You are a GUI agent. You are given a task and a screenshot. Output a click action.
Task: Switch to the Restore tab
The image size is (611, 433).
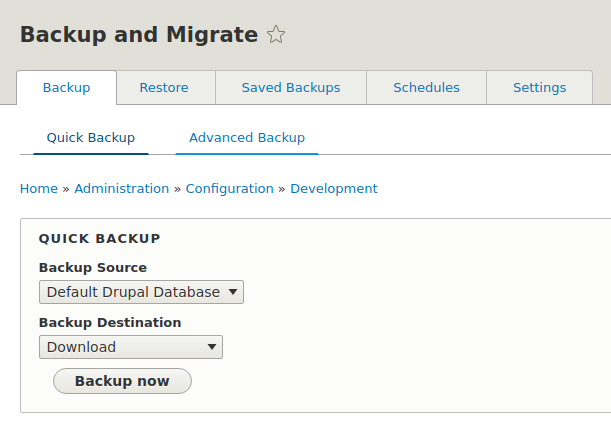click(x=164, y=88)
